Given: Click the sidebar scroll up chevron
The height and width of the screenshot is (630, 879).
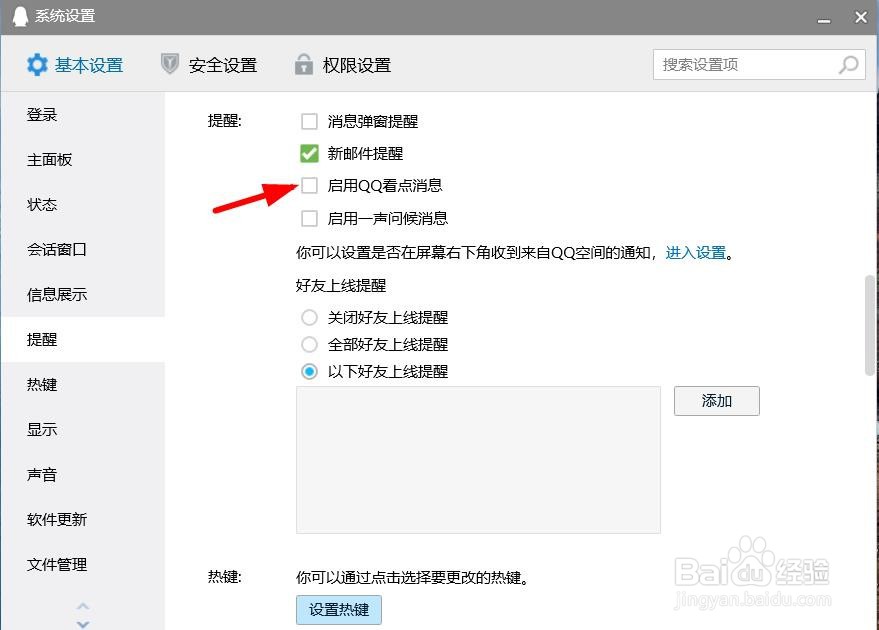Looking at the screenshot, I should (x=83, y=606).
